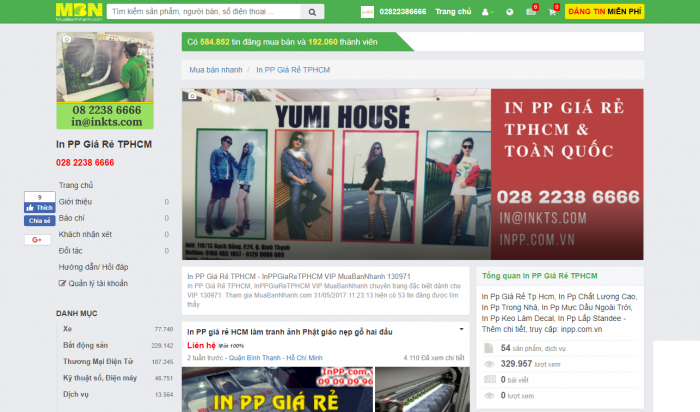Select the Thương Mại Điện Tử category
Viewport: 700px width, 412px height.
tap(98, 362)
